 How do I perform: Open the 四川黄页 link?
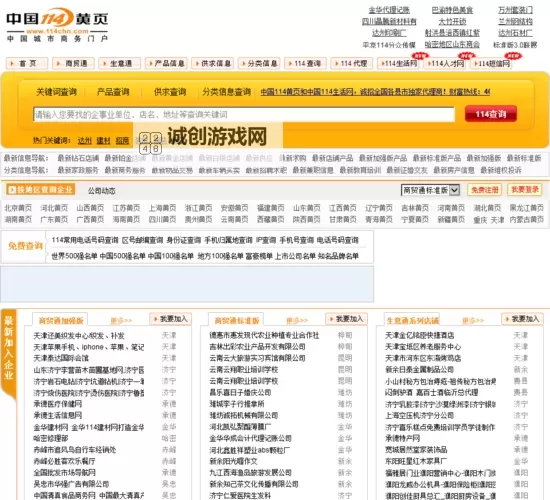point(162,220)
